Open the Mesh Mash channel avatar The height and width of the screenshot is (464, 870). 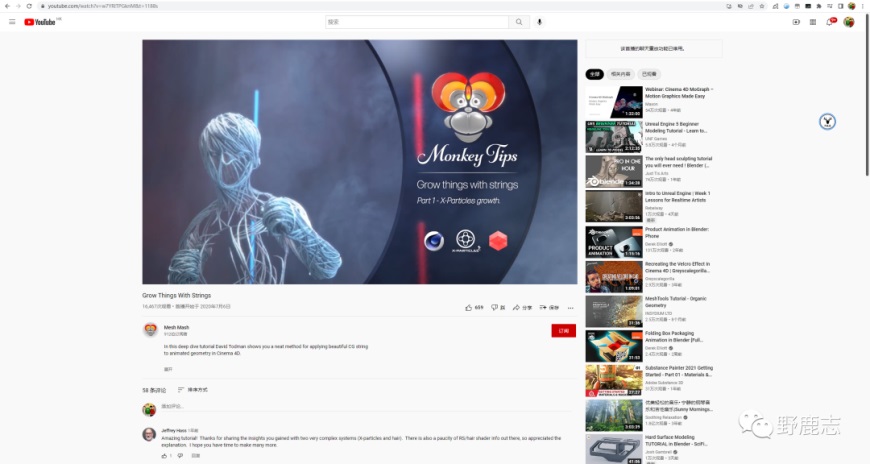pyautogui.click(x=150, y=330)
